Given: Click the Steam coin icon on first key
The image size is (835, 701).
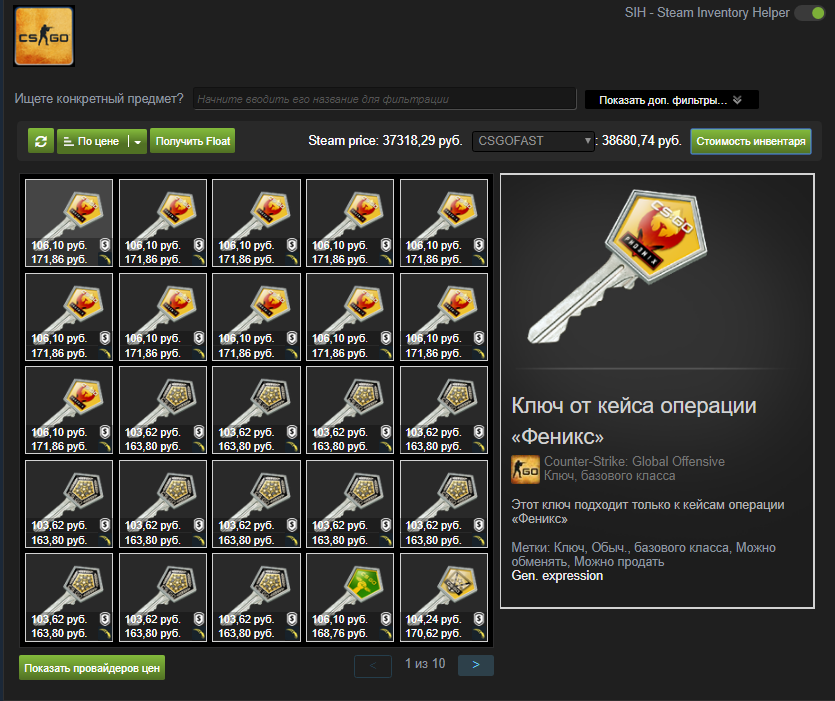Looking at the screenshot, I should tap(105, 245).
